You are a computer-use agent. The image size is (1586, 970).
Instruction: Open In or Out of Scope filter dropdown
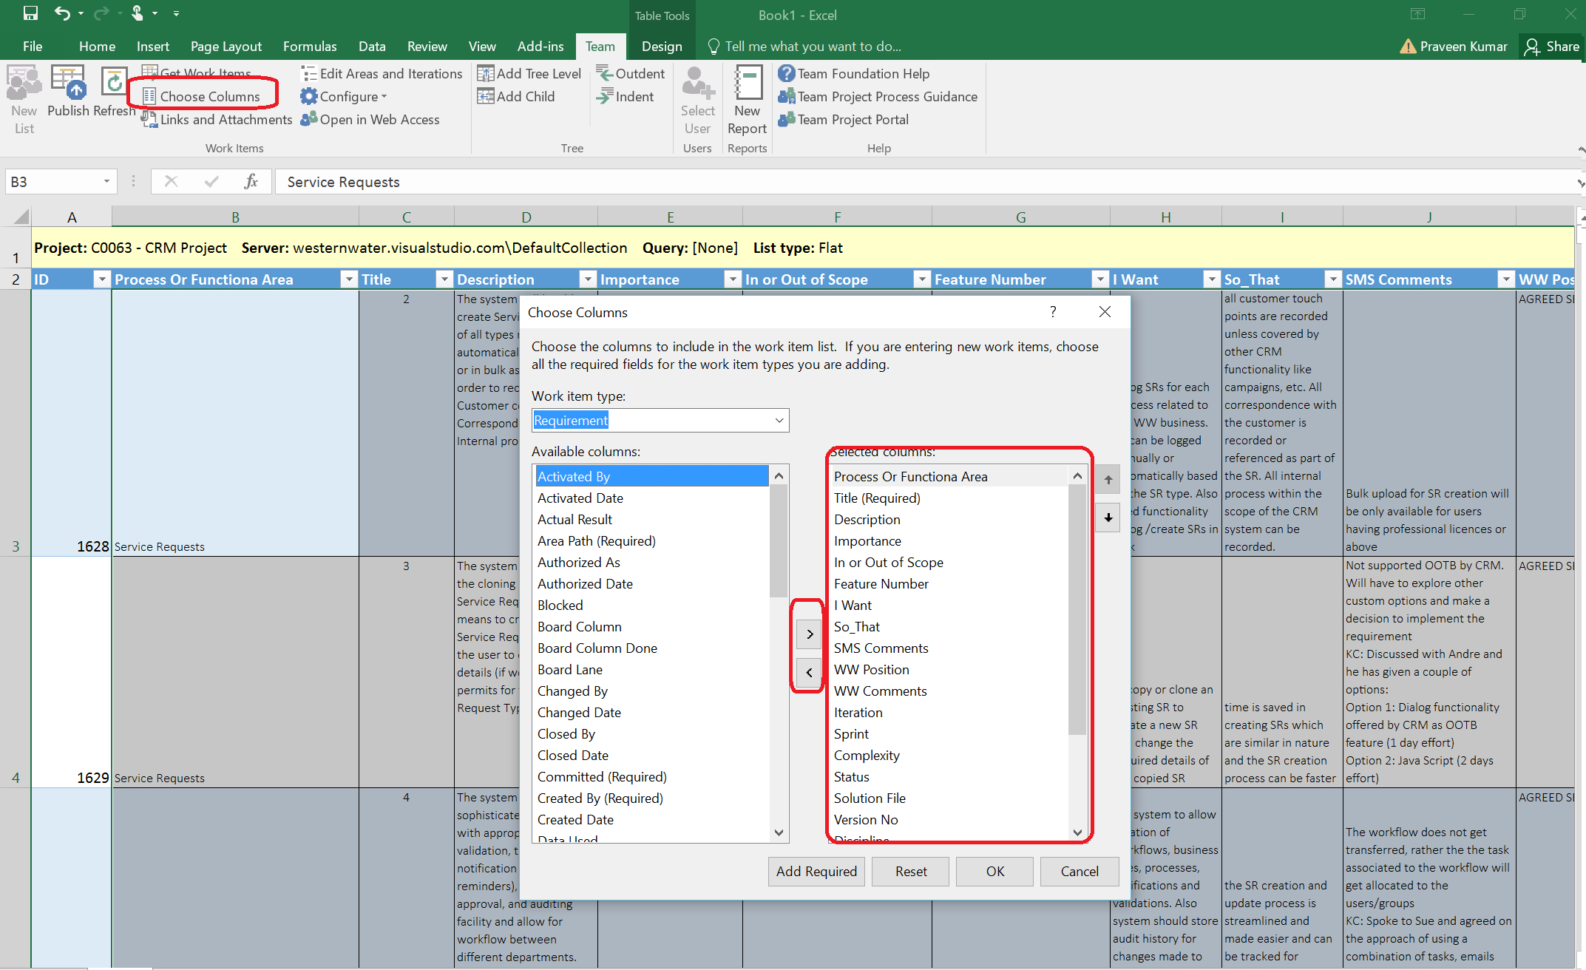921,279
